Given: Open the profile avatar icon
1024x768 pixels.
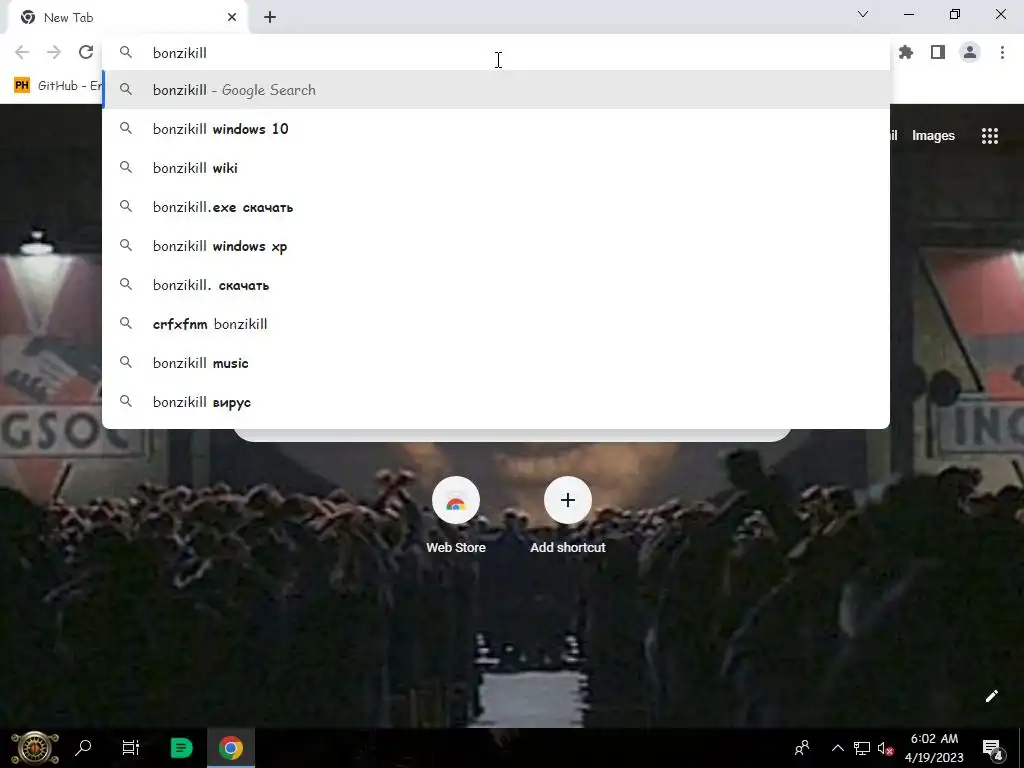Looking at the screenshot, I should click(x=970, y=52).
